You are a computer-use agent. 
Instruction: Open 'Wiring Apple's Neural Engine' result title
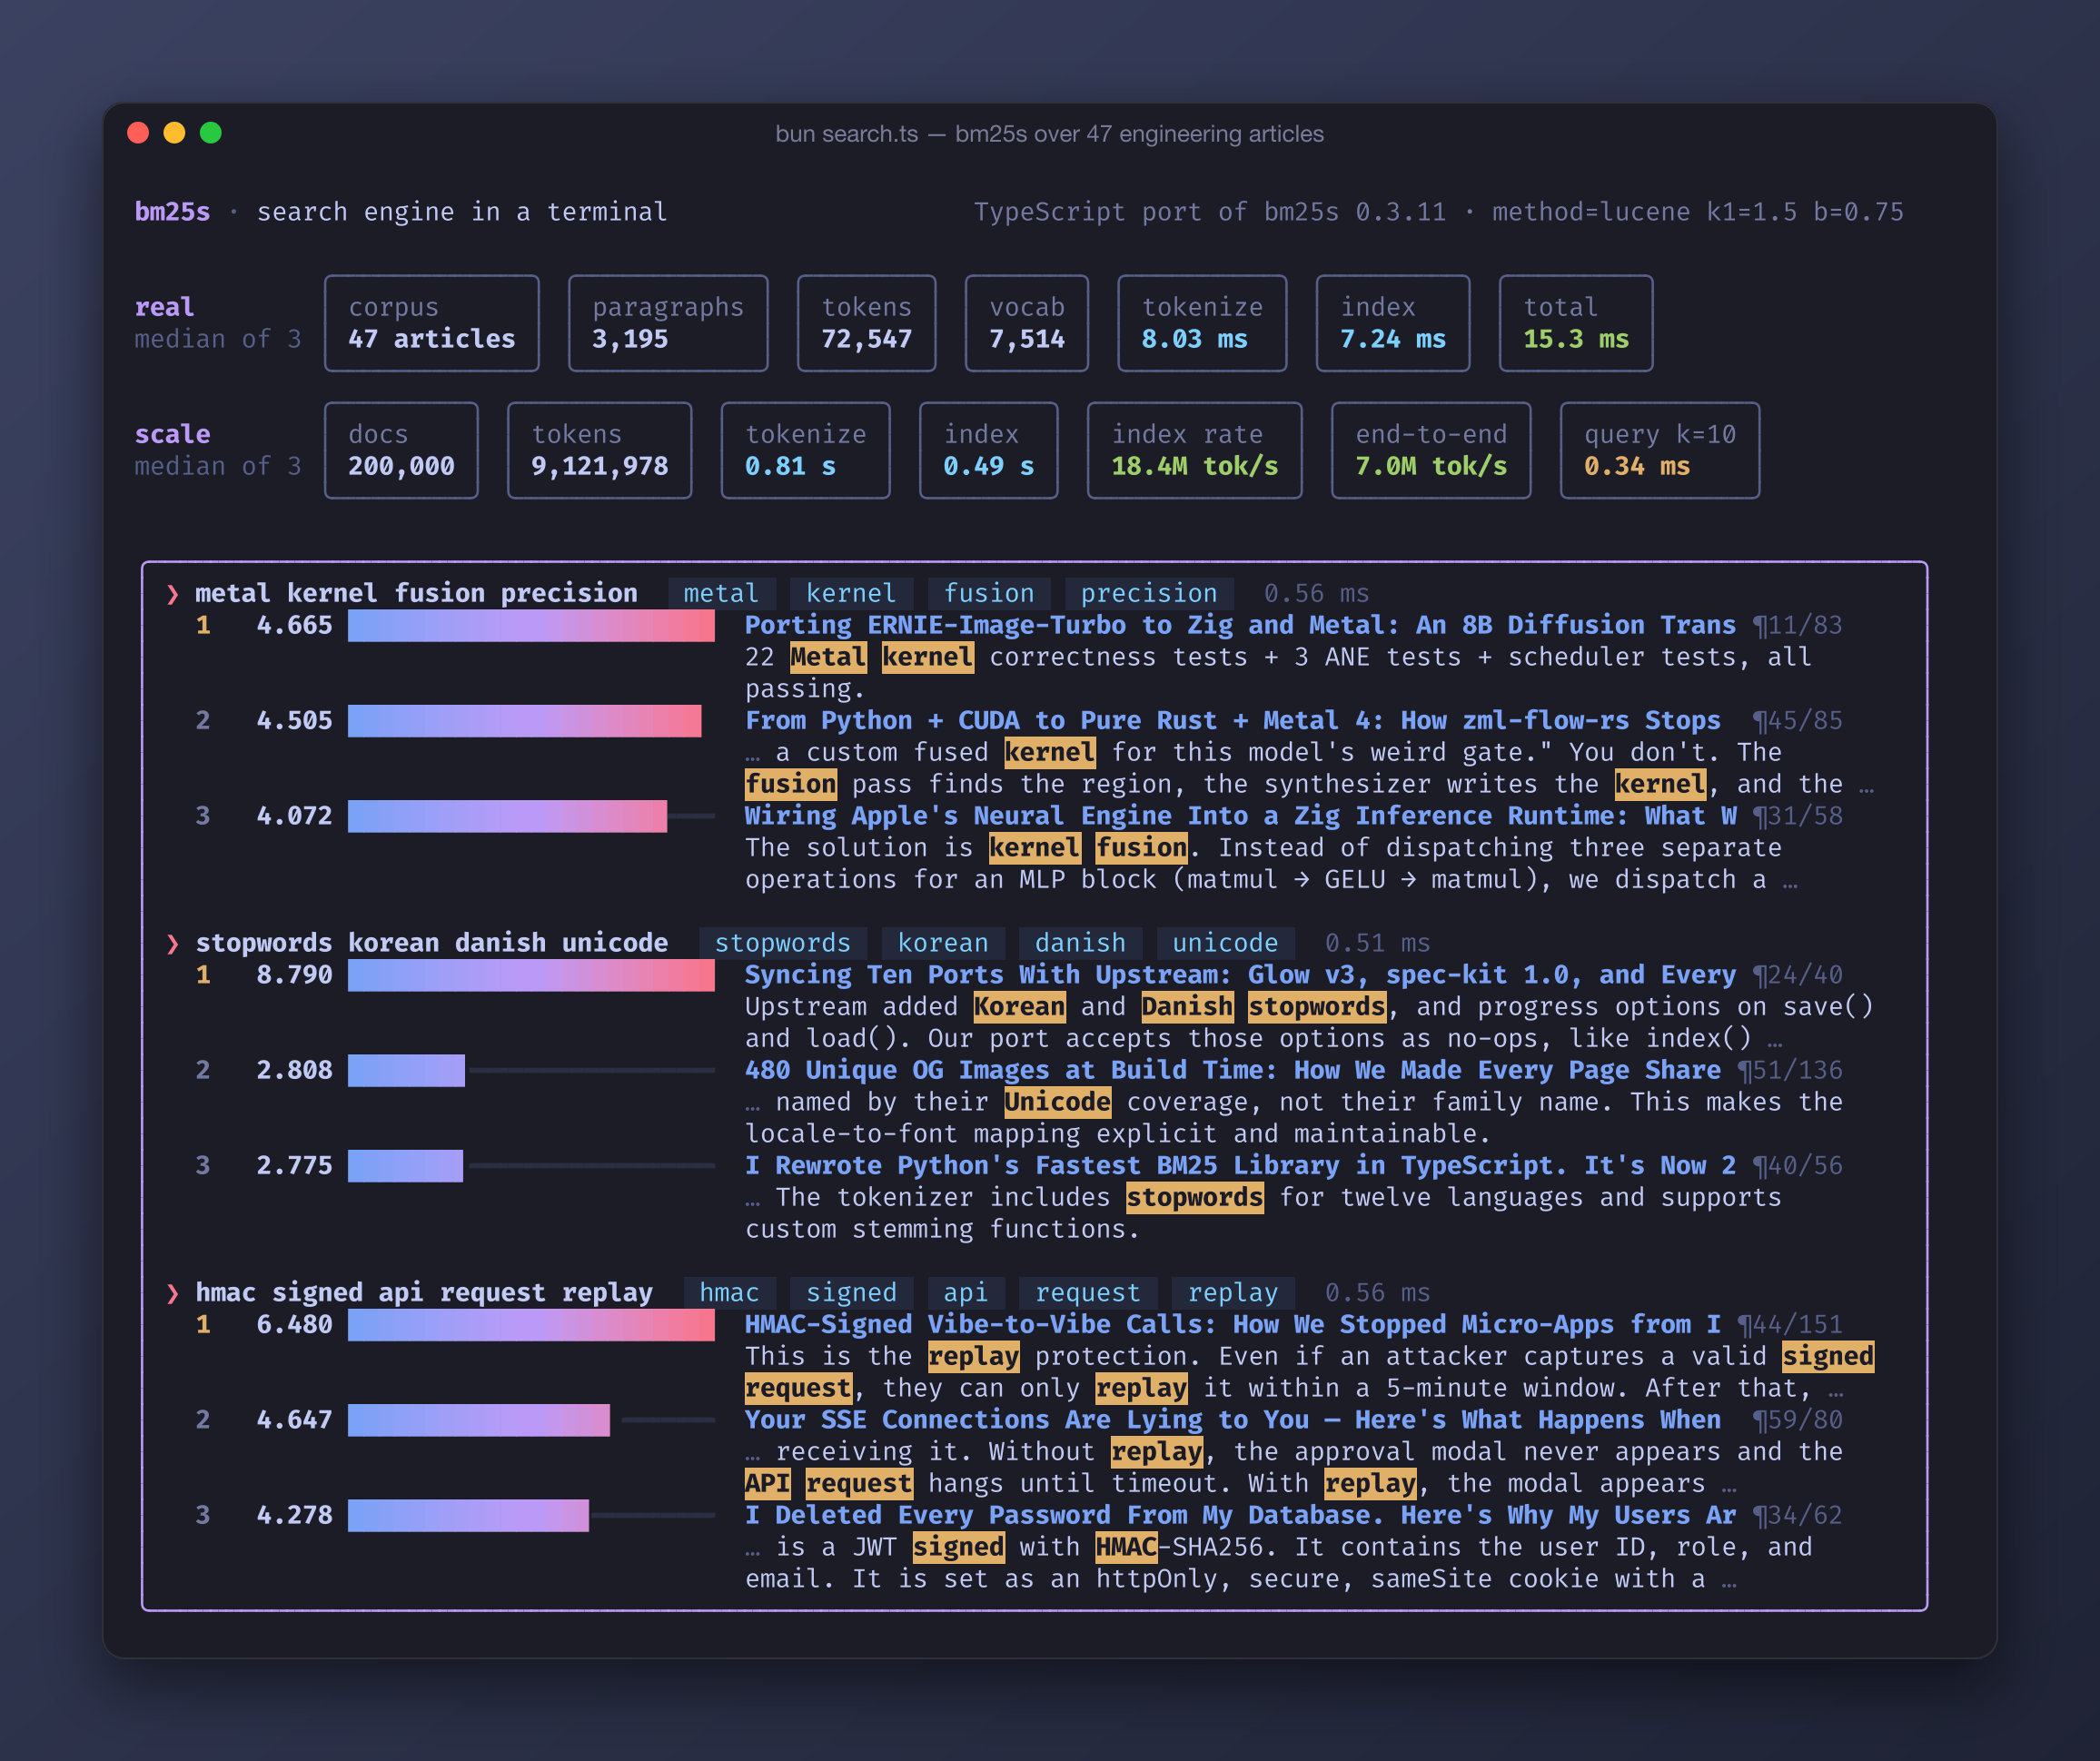1239,816
